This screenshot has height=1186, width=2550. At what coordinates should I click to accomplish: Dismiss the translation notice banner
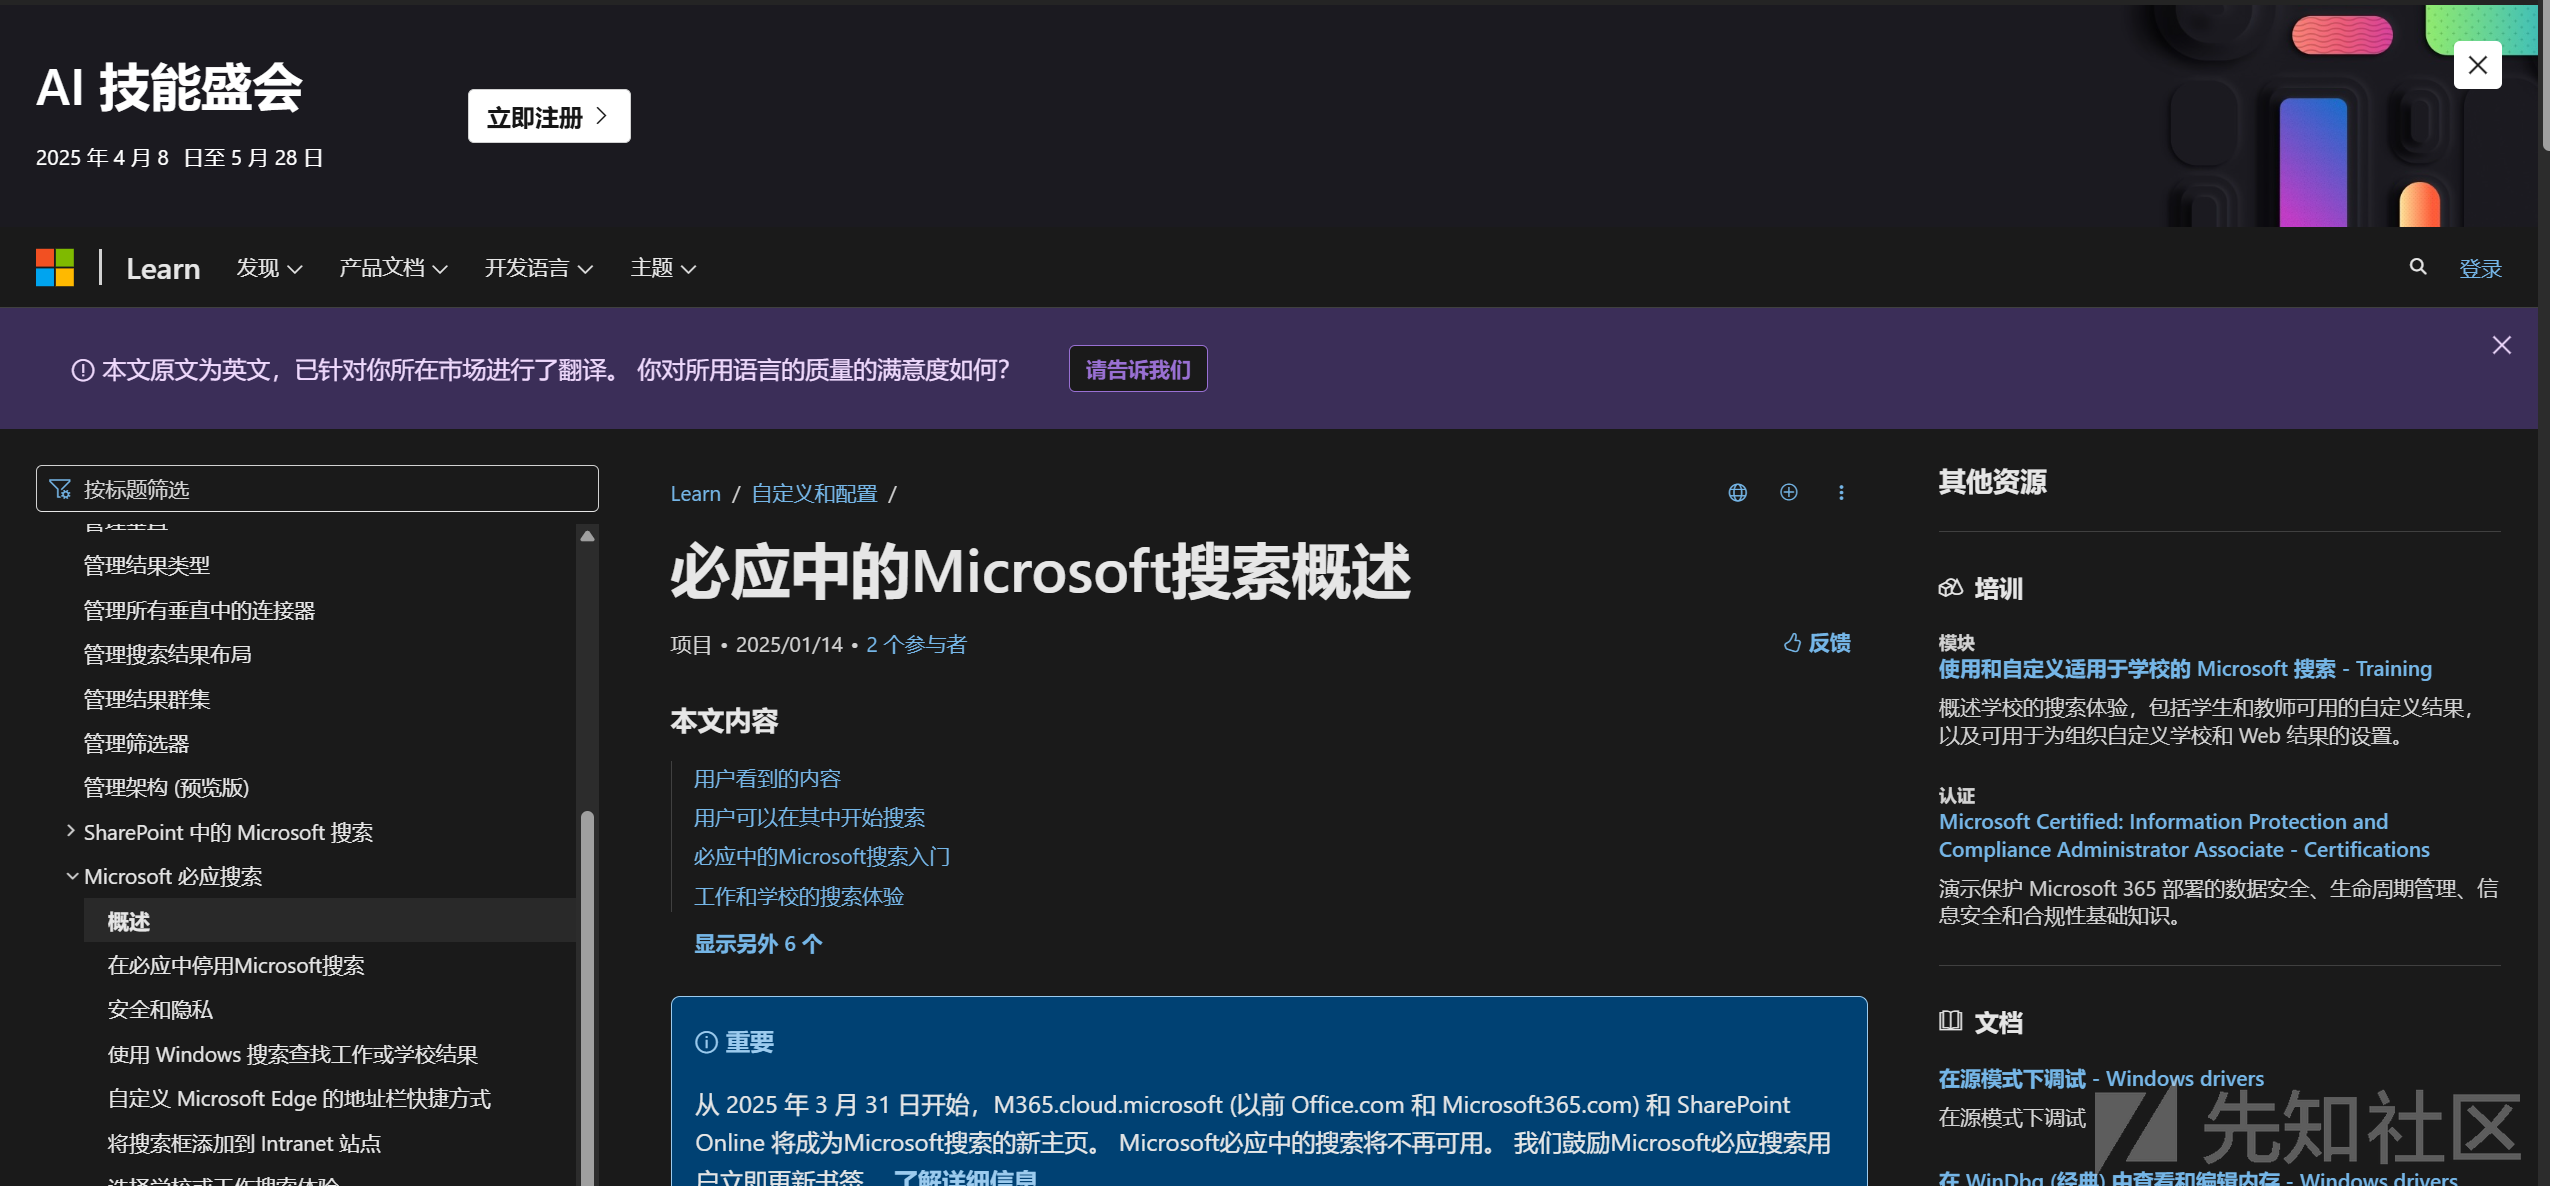(x=2502, y=345)
